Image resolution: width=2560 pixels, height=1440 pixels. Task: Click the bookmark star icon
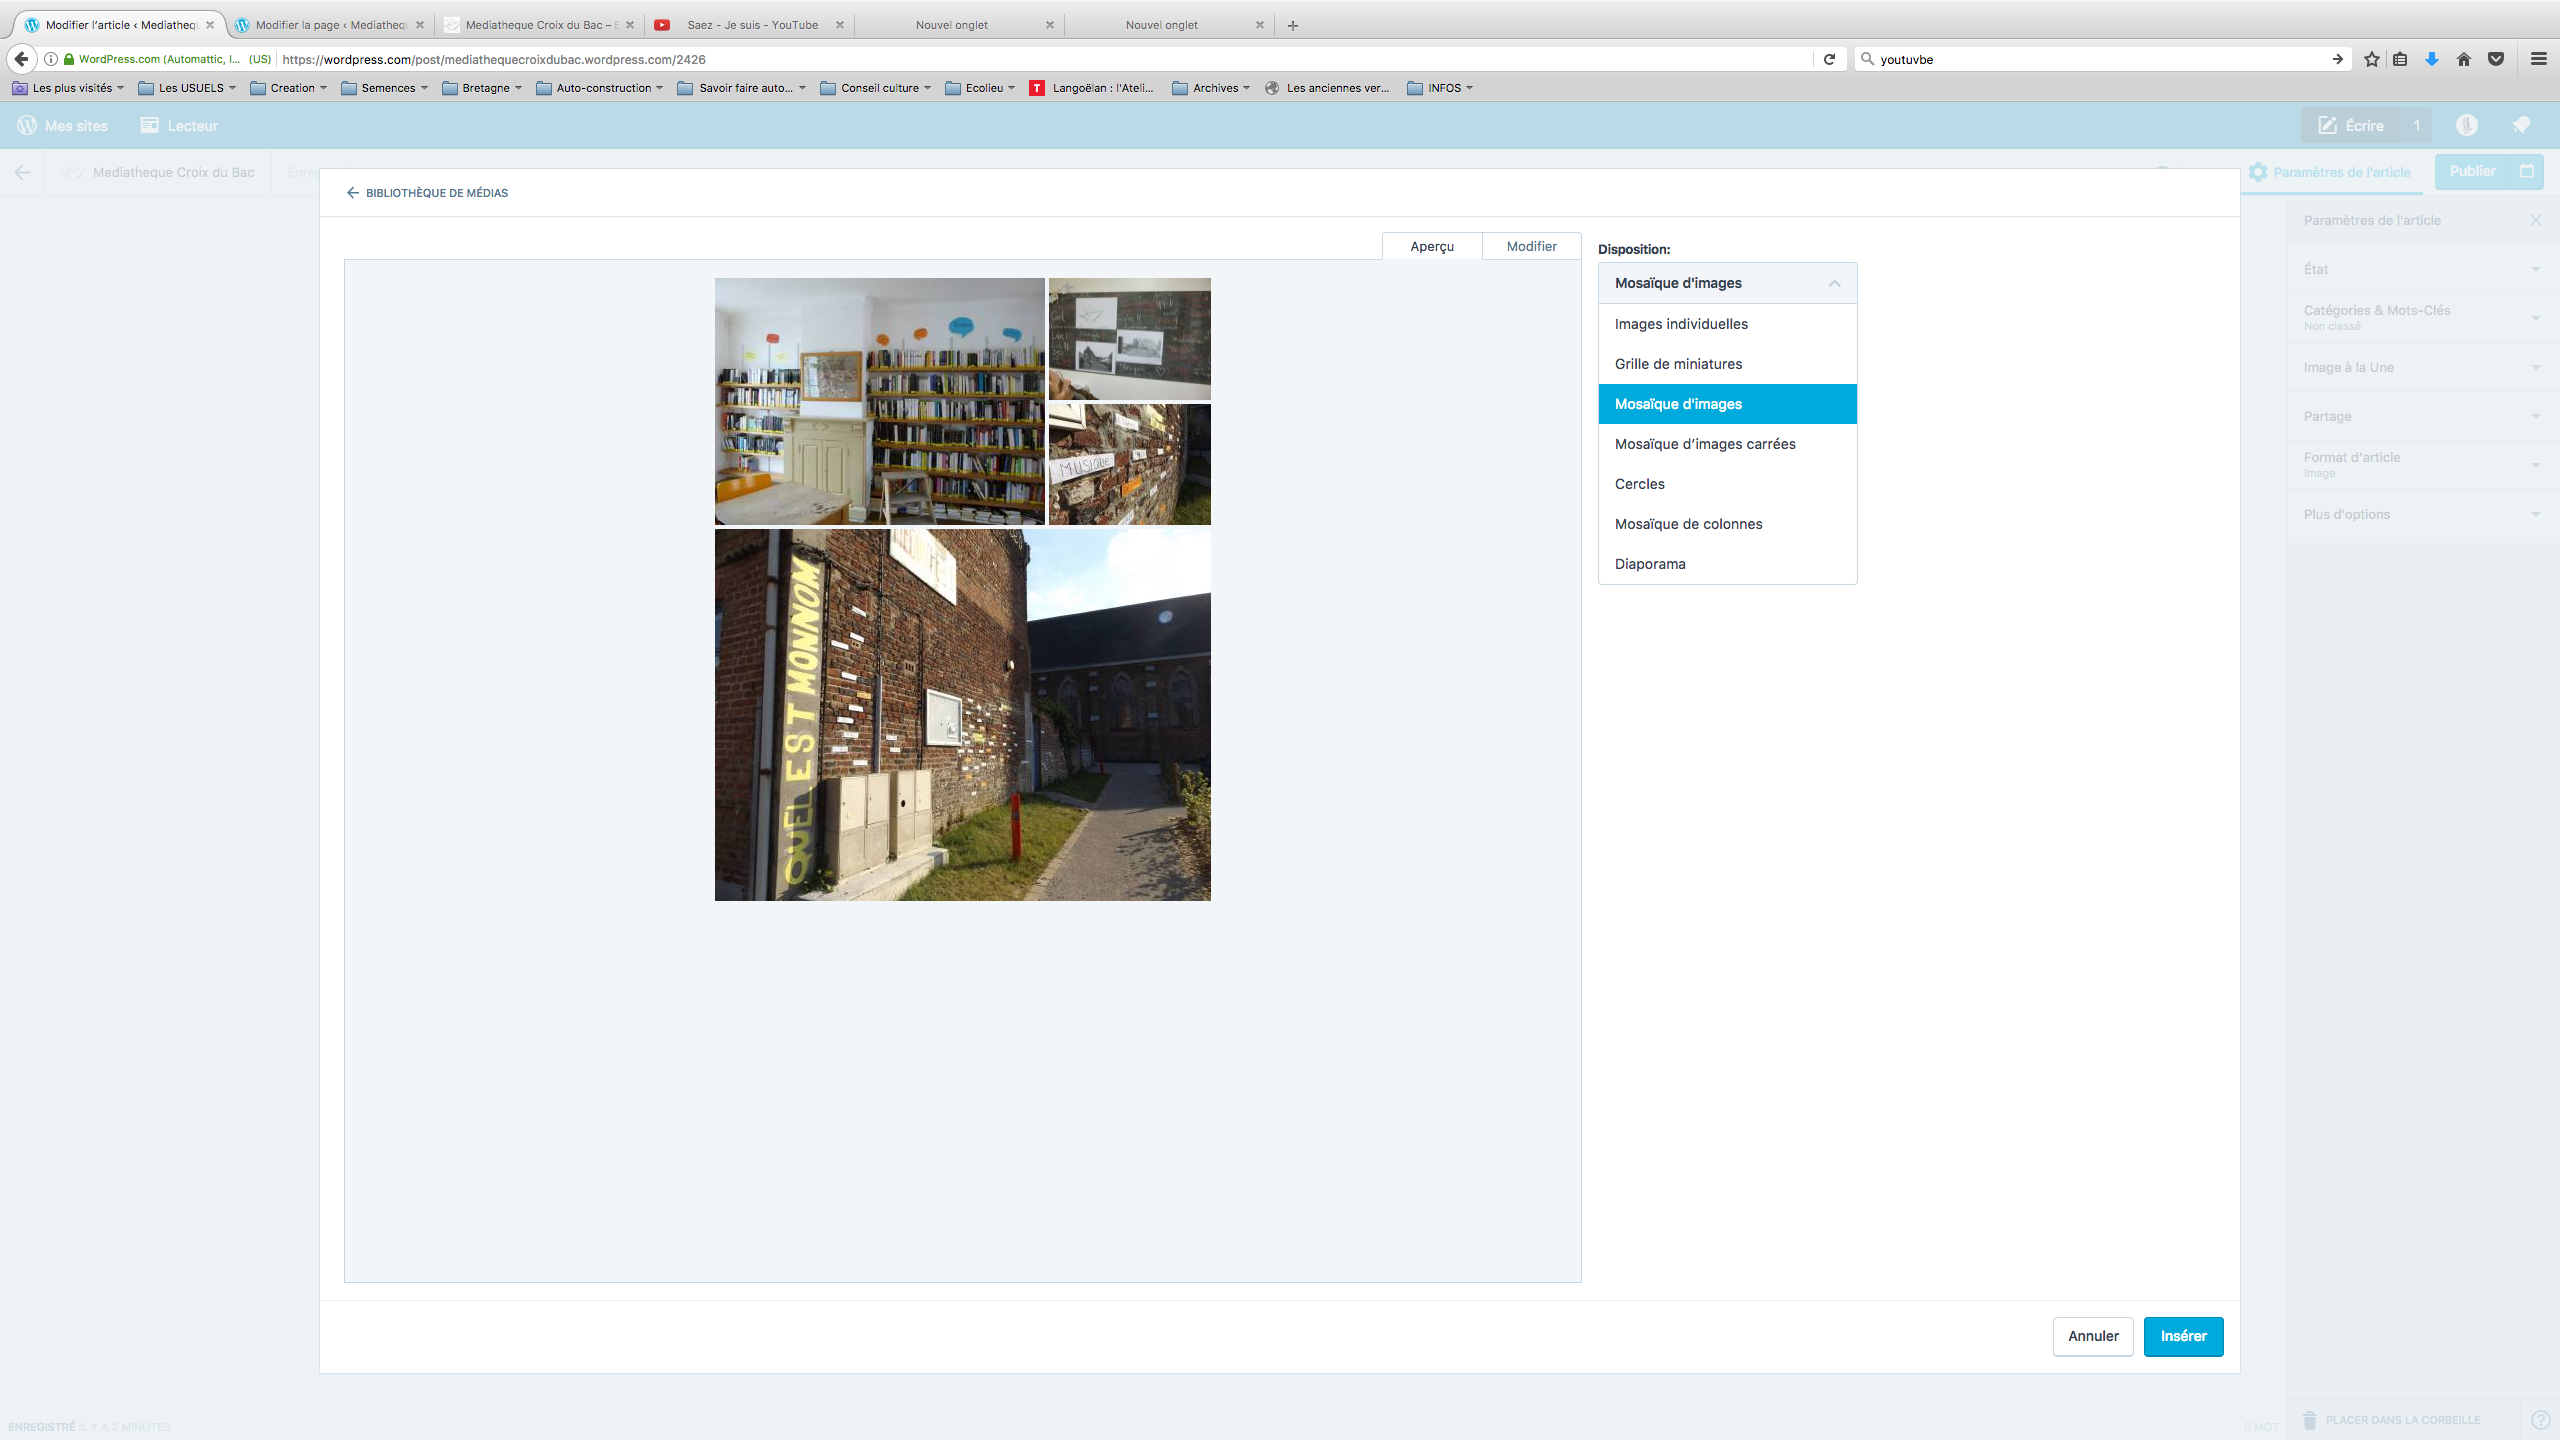pyautogui.click(x=2371, y=59)
